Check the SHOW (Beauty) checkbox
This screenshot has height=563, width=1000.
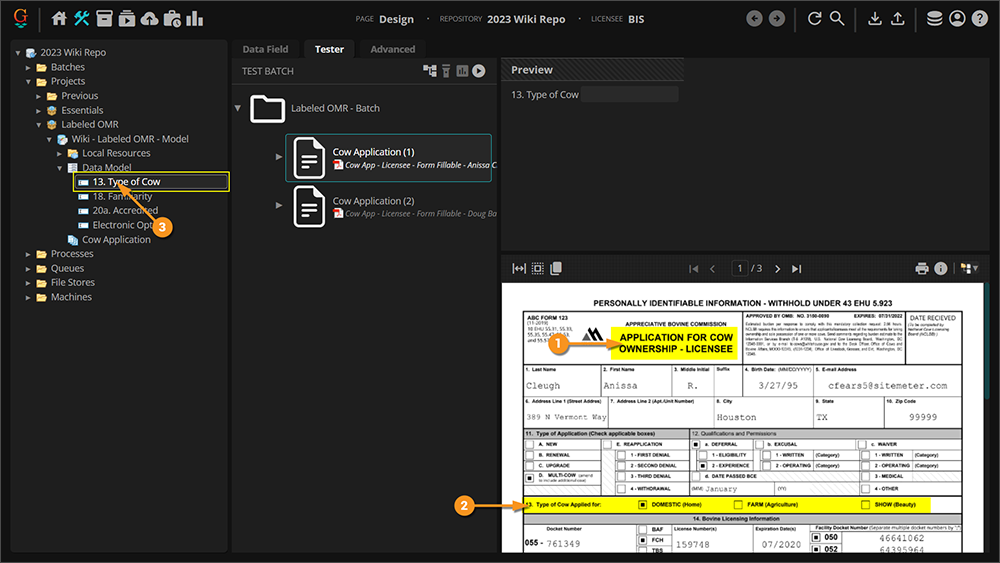(x=865, y=505)
